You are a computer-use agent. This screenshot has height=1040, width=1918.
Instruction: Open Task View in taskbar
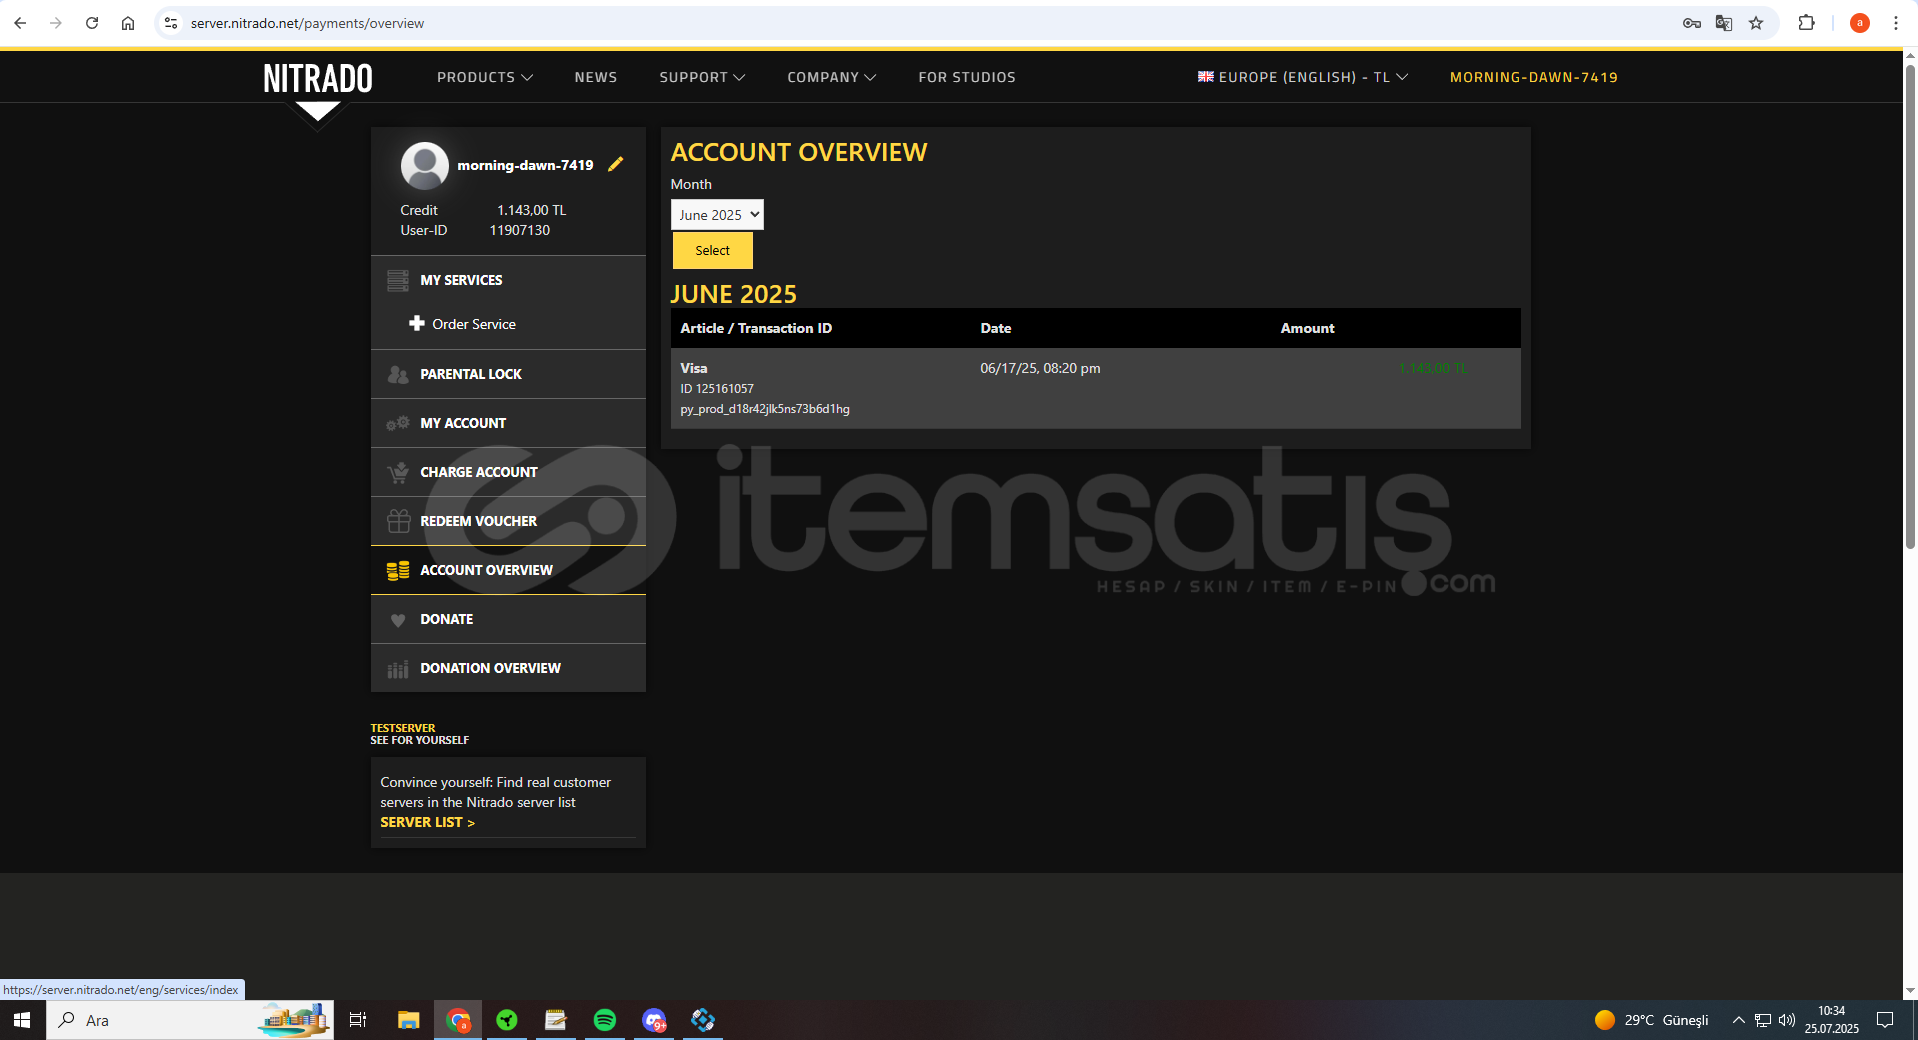(358, 1020)
